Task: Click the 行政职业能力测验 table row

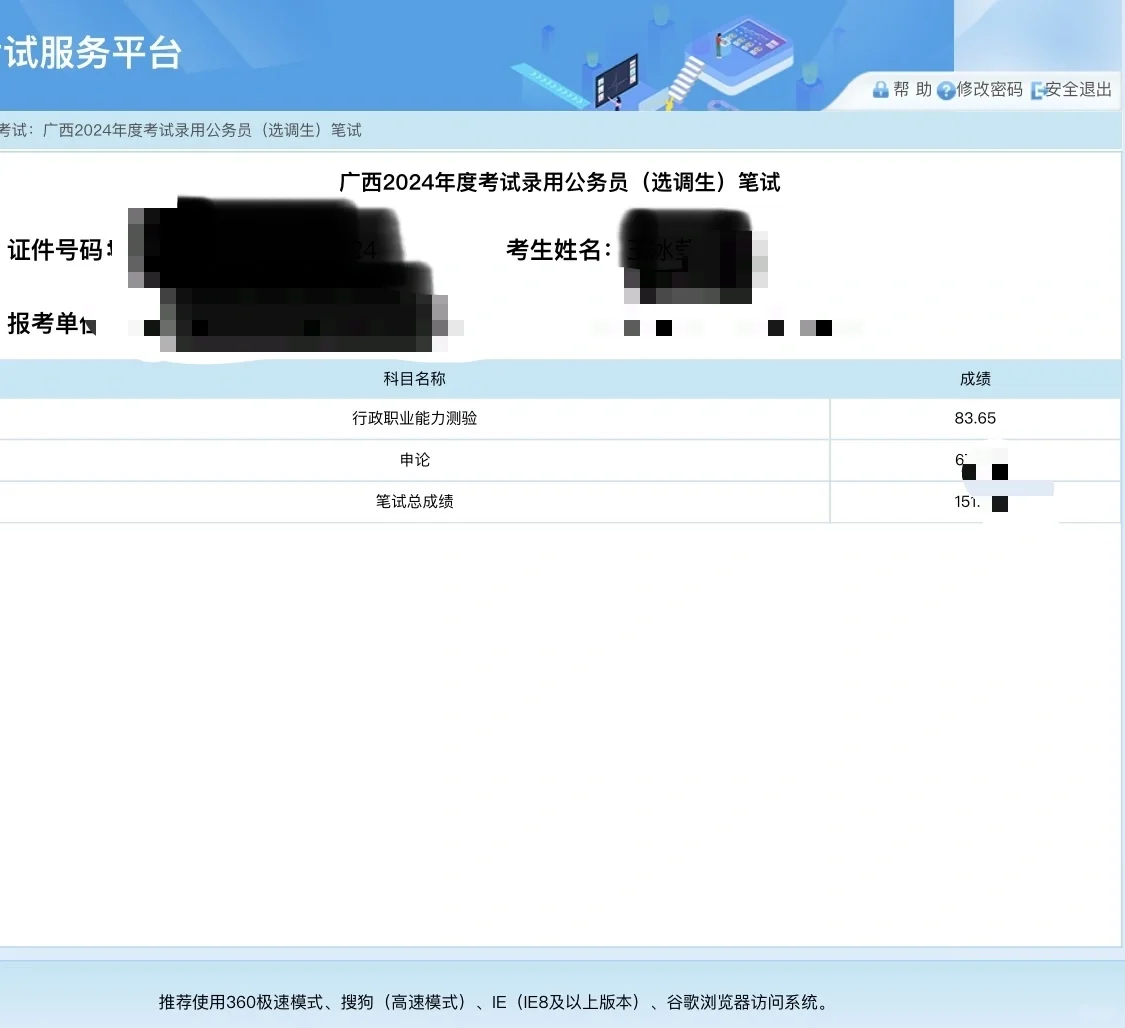Action: pyautogui.click(x=414, y=419)
